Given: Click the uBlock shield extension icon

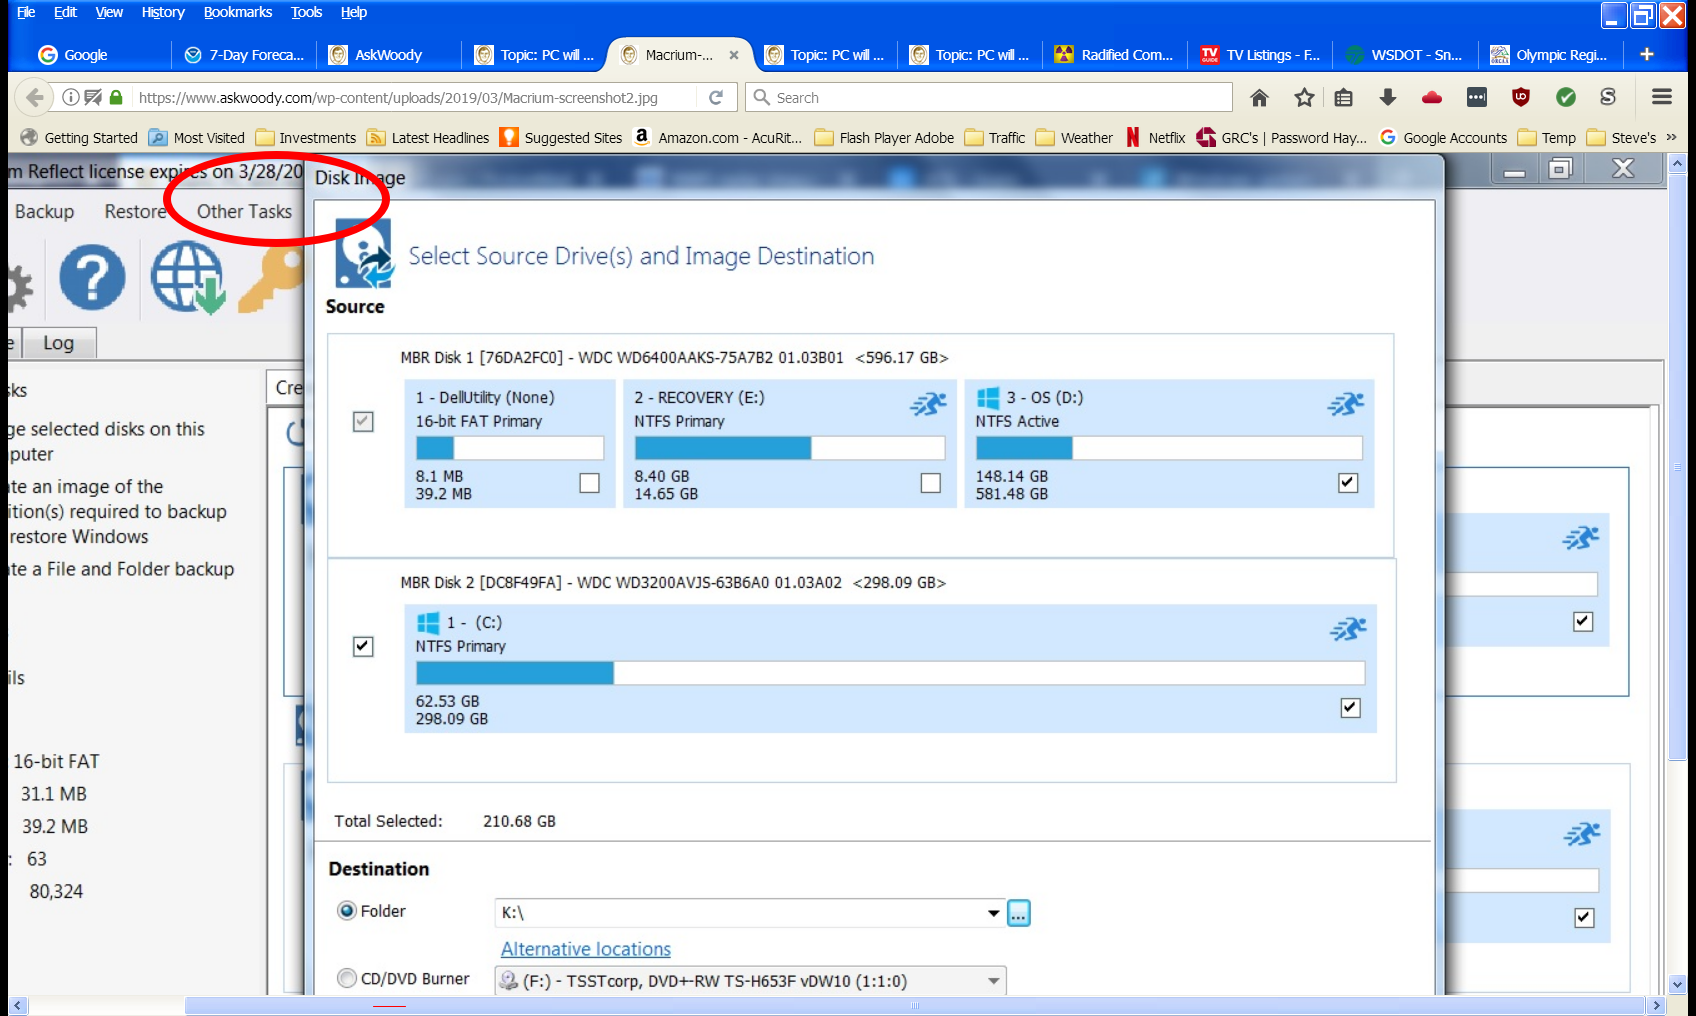Looking at the screenshot, I should click(x=1521, y=97).
